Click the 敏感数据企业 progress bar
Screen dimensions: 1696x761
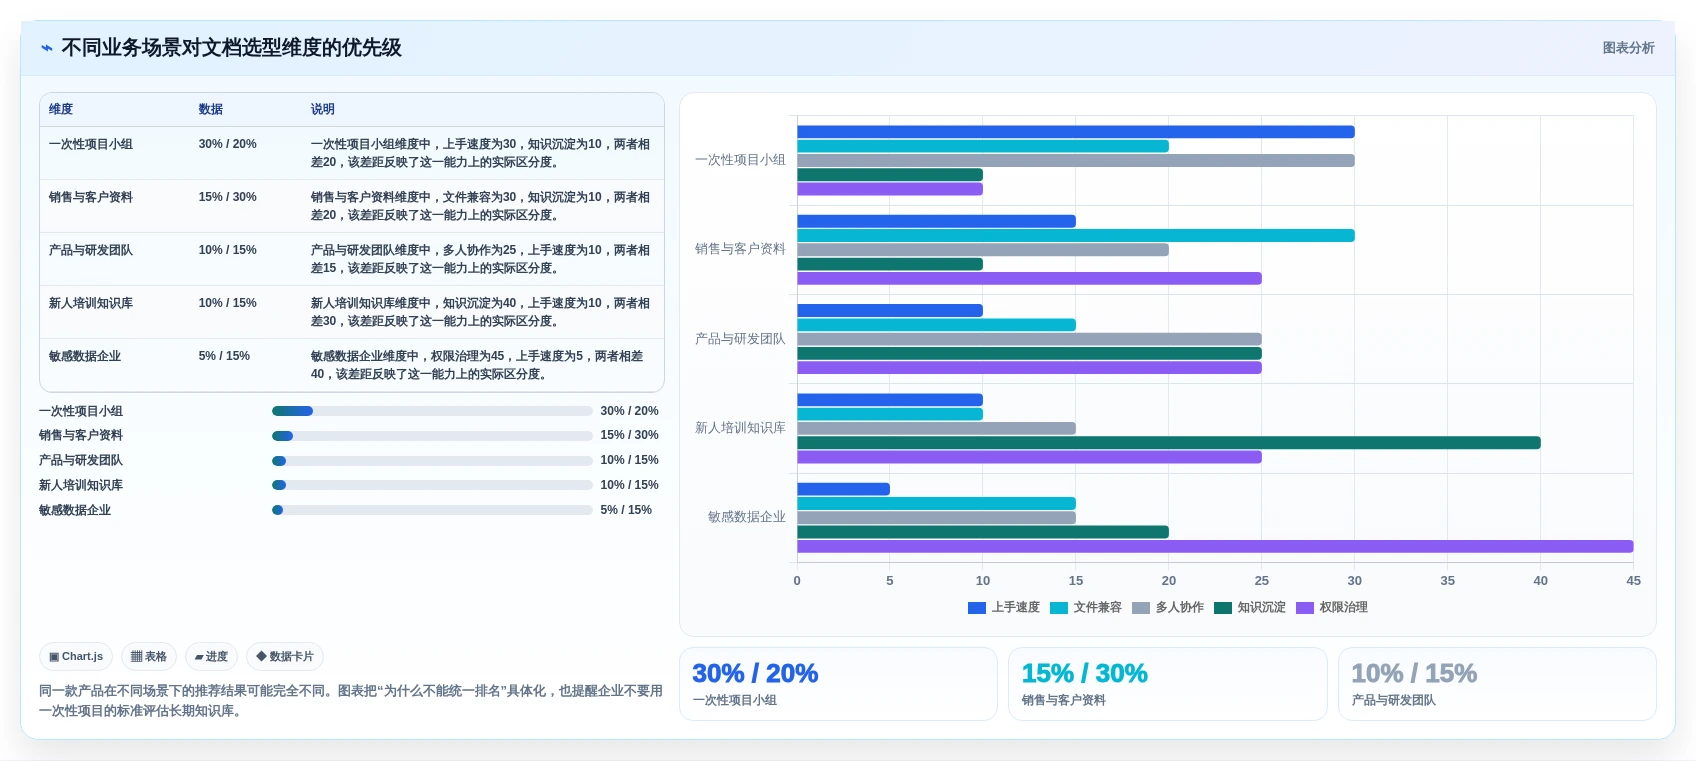click(432, 510)
